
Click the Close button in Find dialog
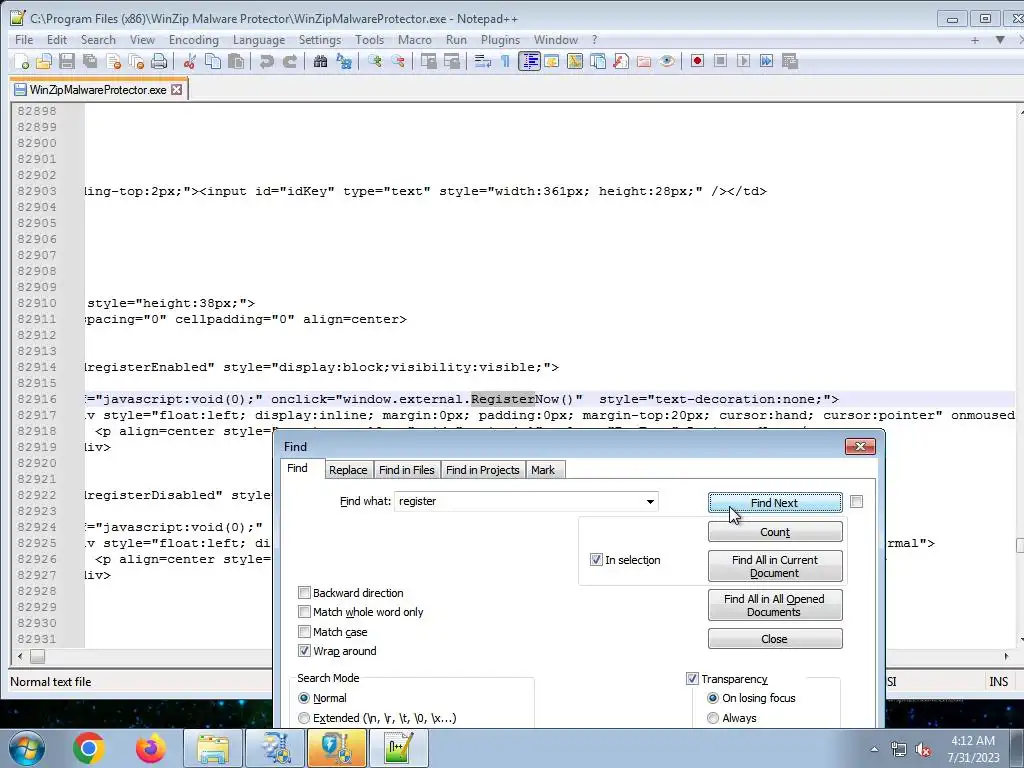click(x=775, y=639)
